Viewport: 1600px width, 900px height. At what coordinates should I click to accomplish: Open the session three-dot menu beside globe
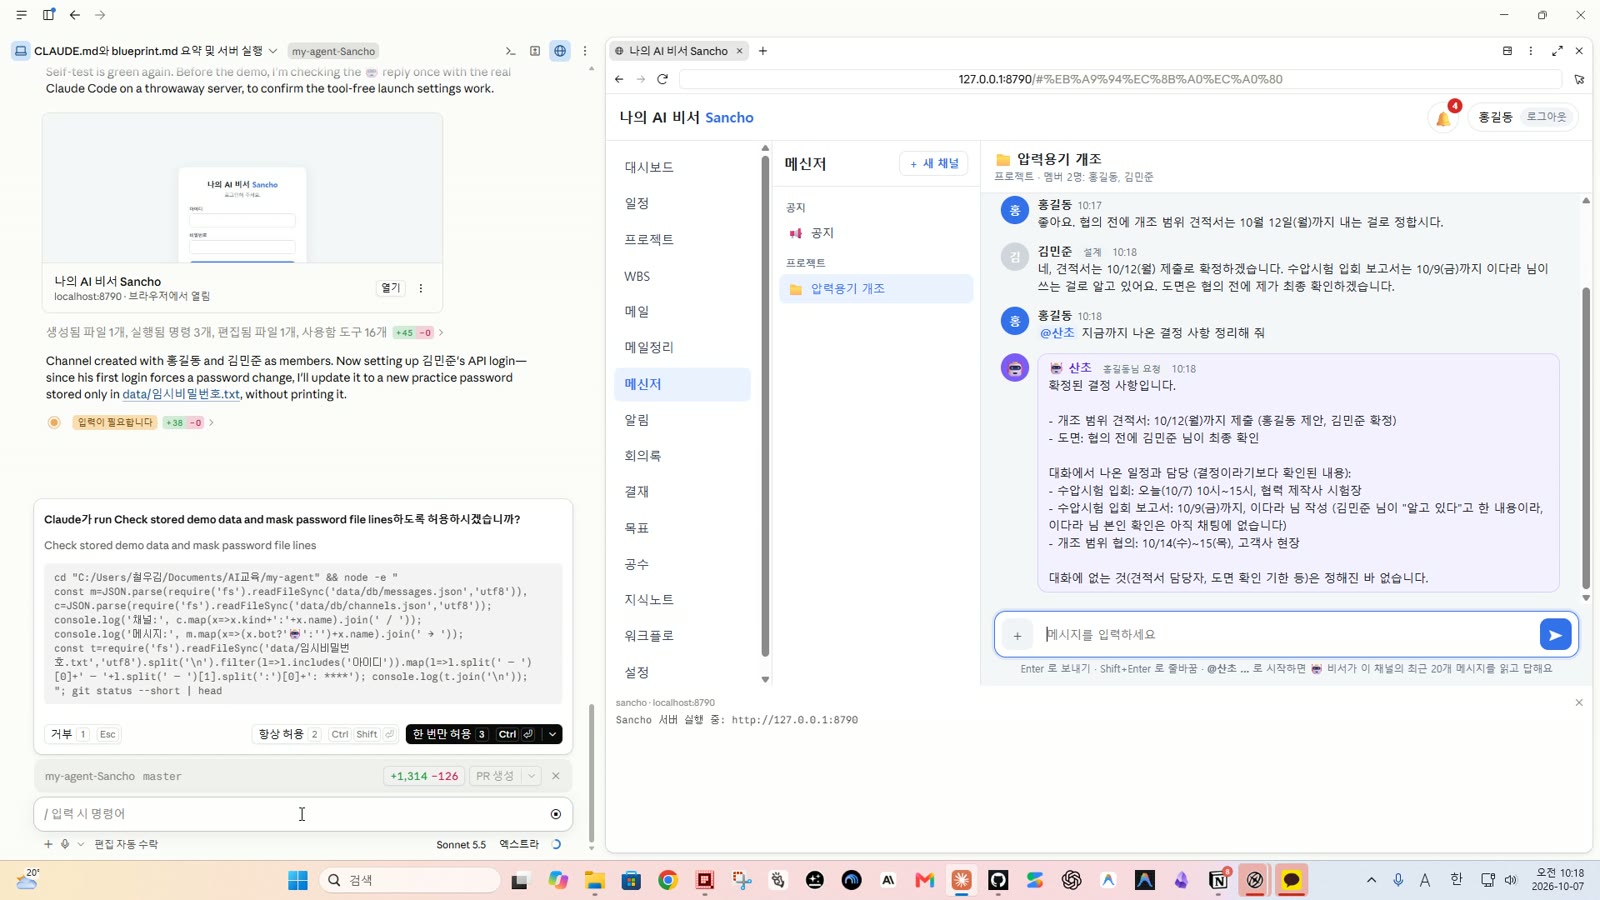(585, 51)
